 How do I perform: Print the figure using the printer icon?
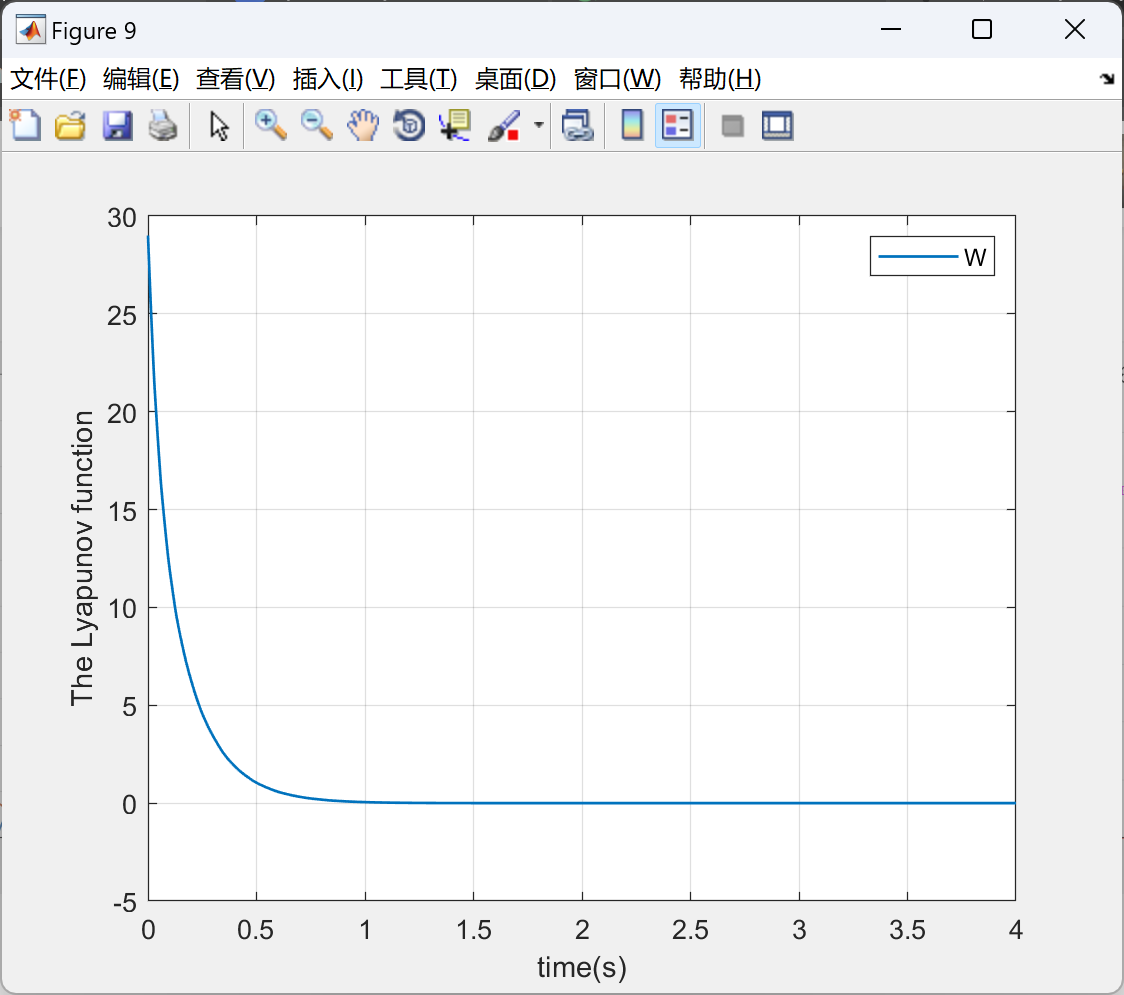[163, 125]
